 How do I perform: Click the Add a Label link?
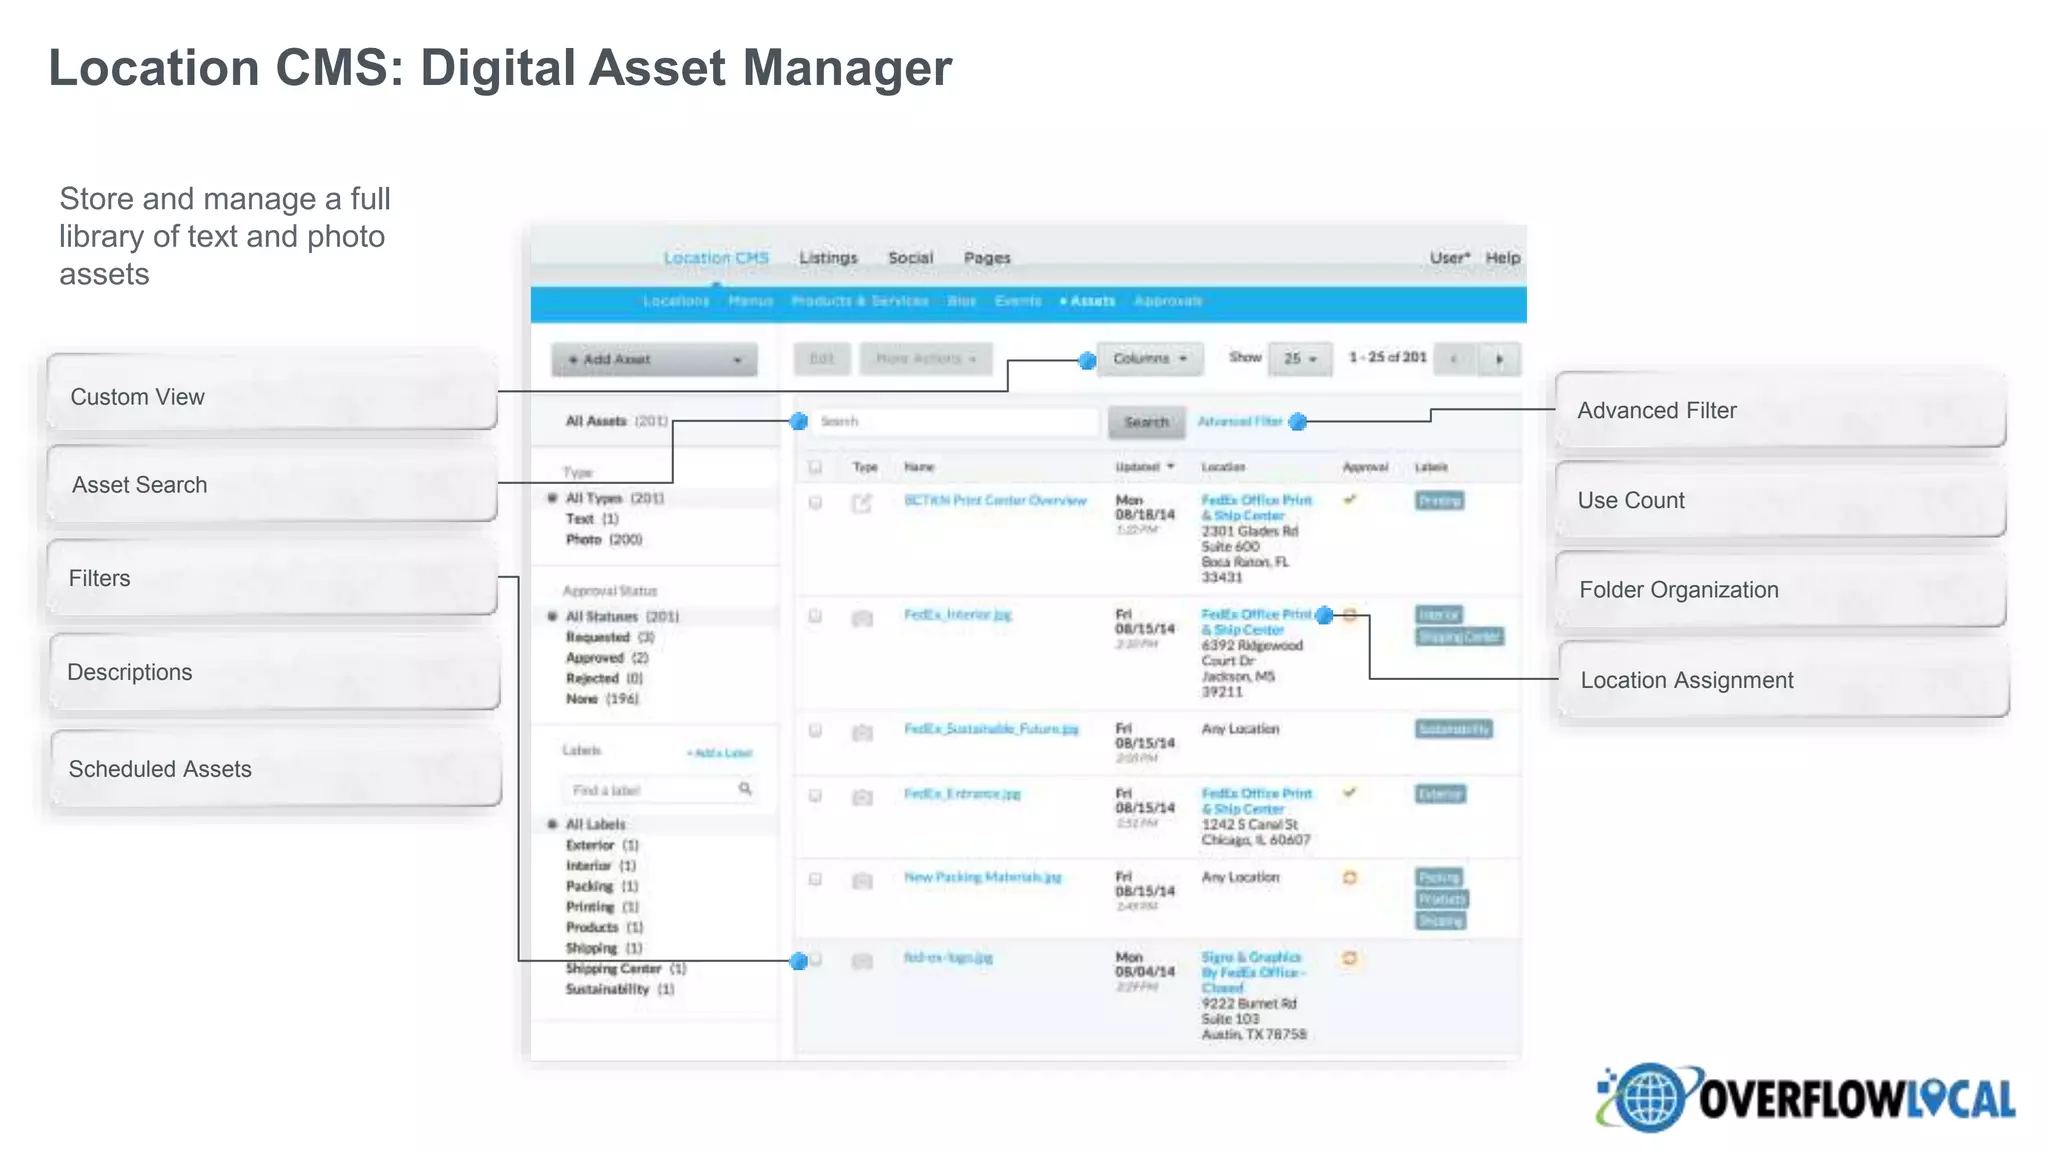720,753
